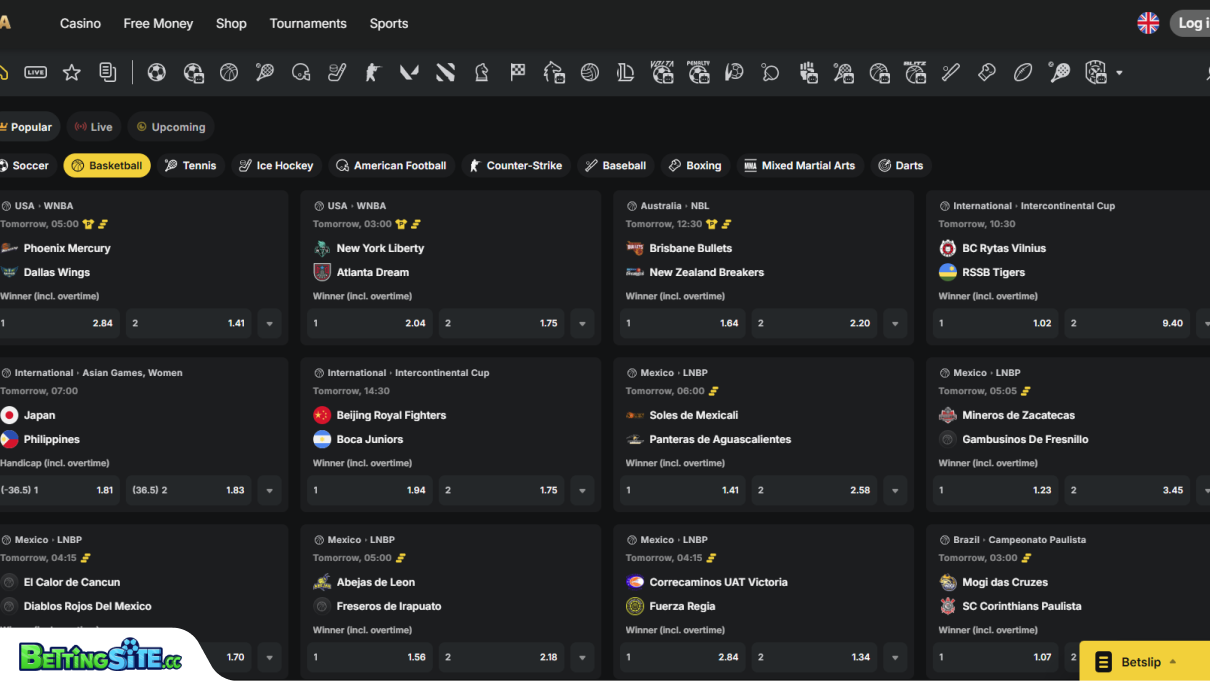Filter by Mixed Martial Arts chip

(800, 165)
